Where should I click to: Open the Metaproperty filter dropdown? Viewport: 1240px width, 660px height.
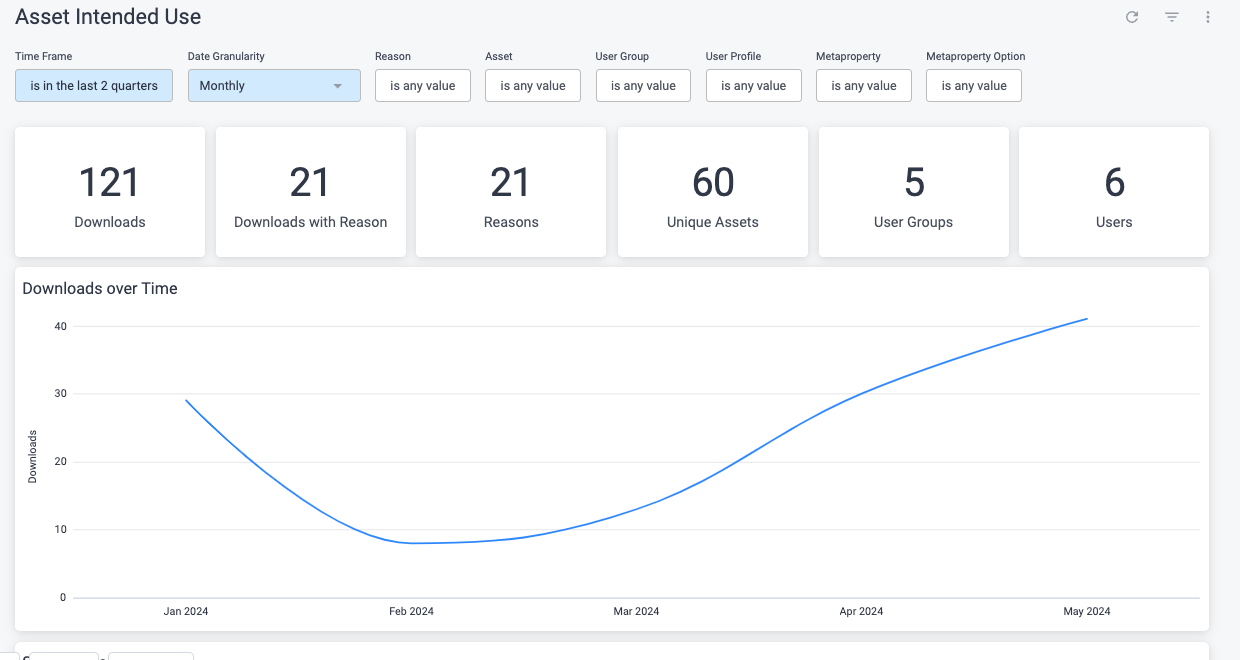pyautogui.click(x=863, y=85)
